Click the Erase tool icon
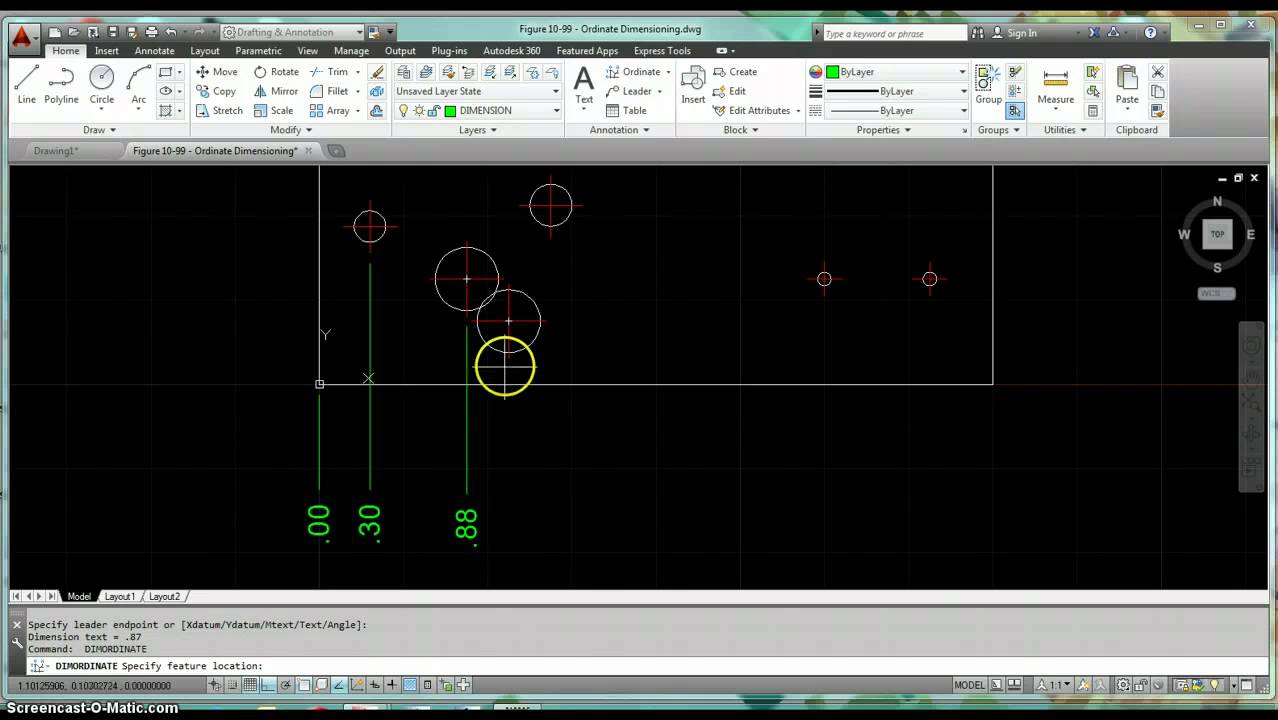Screen dimensions: 1278x720 (x=377, y=72)
